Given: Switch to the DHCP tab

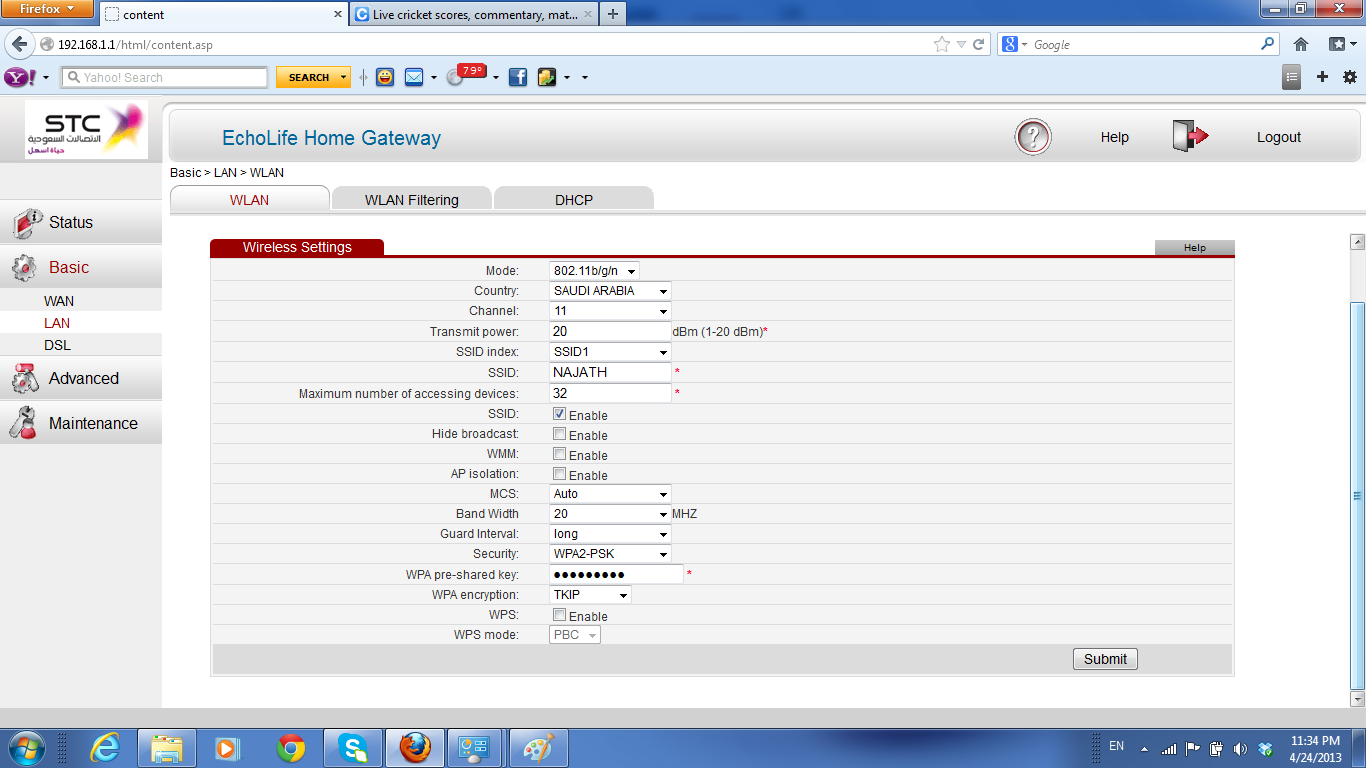Looking at the screenshot, I should [574, 200].
